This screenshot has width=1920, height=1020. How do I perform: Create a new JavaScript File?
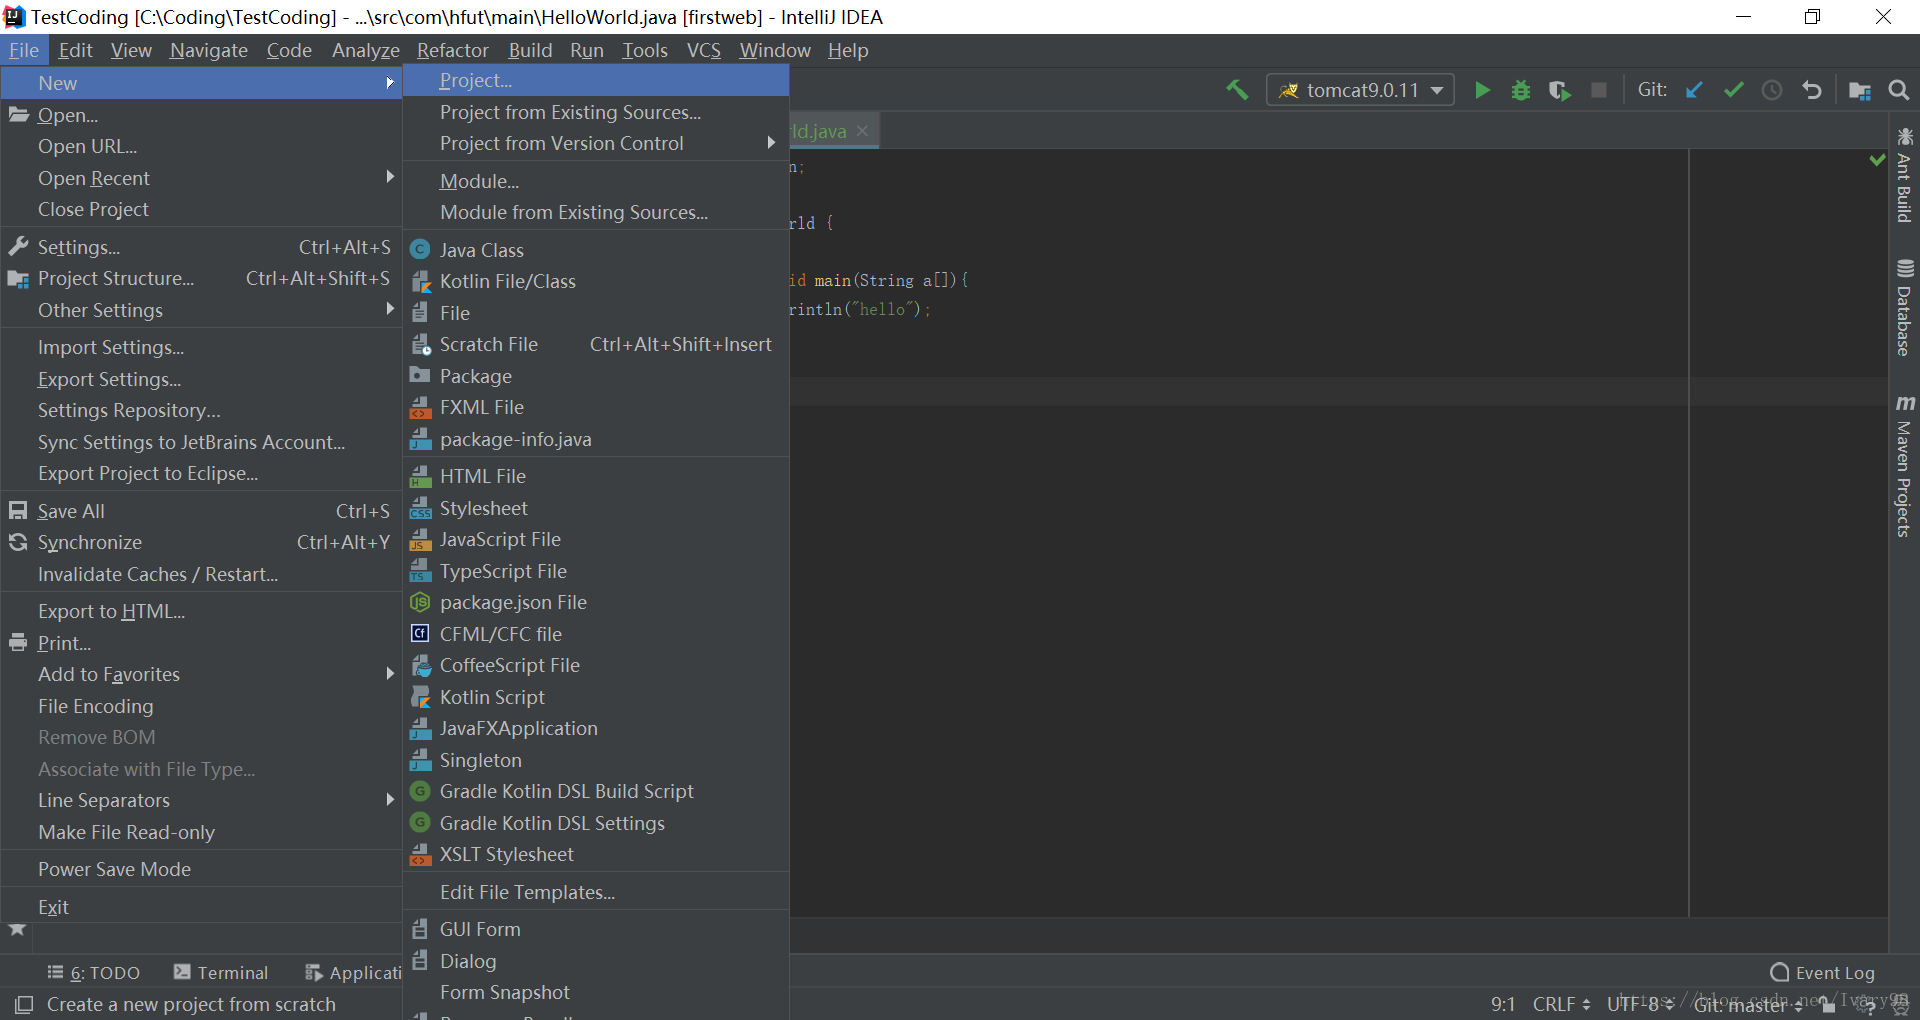tap(596, 539)
